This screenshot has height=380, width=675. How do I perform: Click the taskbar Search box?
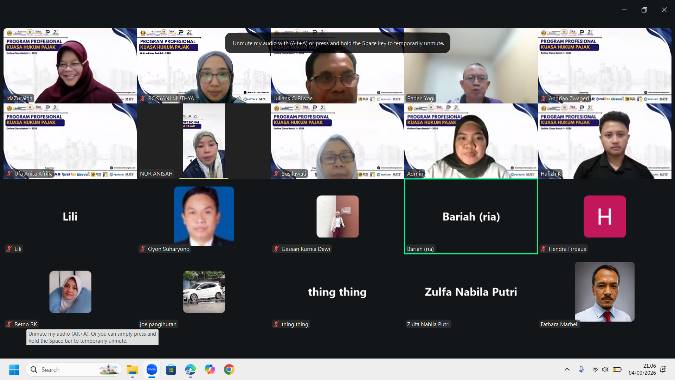point(73,370)
